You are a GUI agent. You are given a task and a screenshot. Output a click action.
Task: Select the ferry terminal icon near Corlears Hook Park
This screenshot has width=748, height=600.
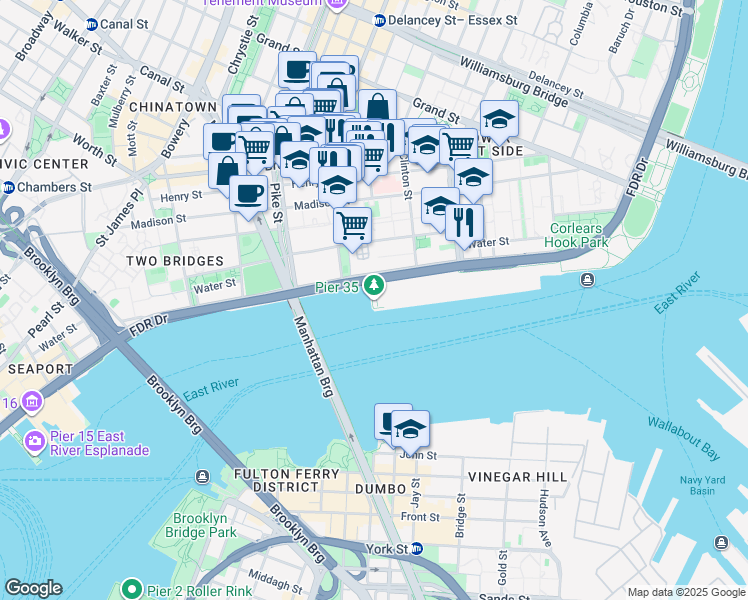588,279
